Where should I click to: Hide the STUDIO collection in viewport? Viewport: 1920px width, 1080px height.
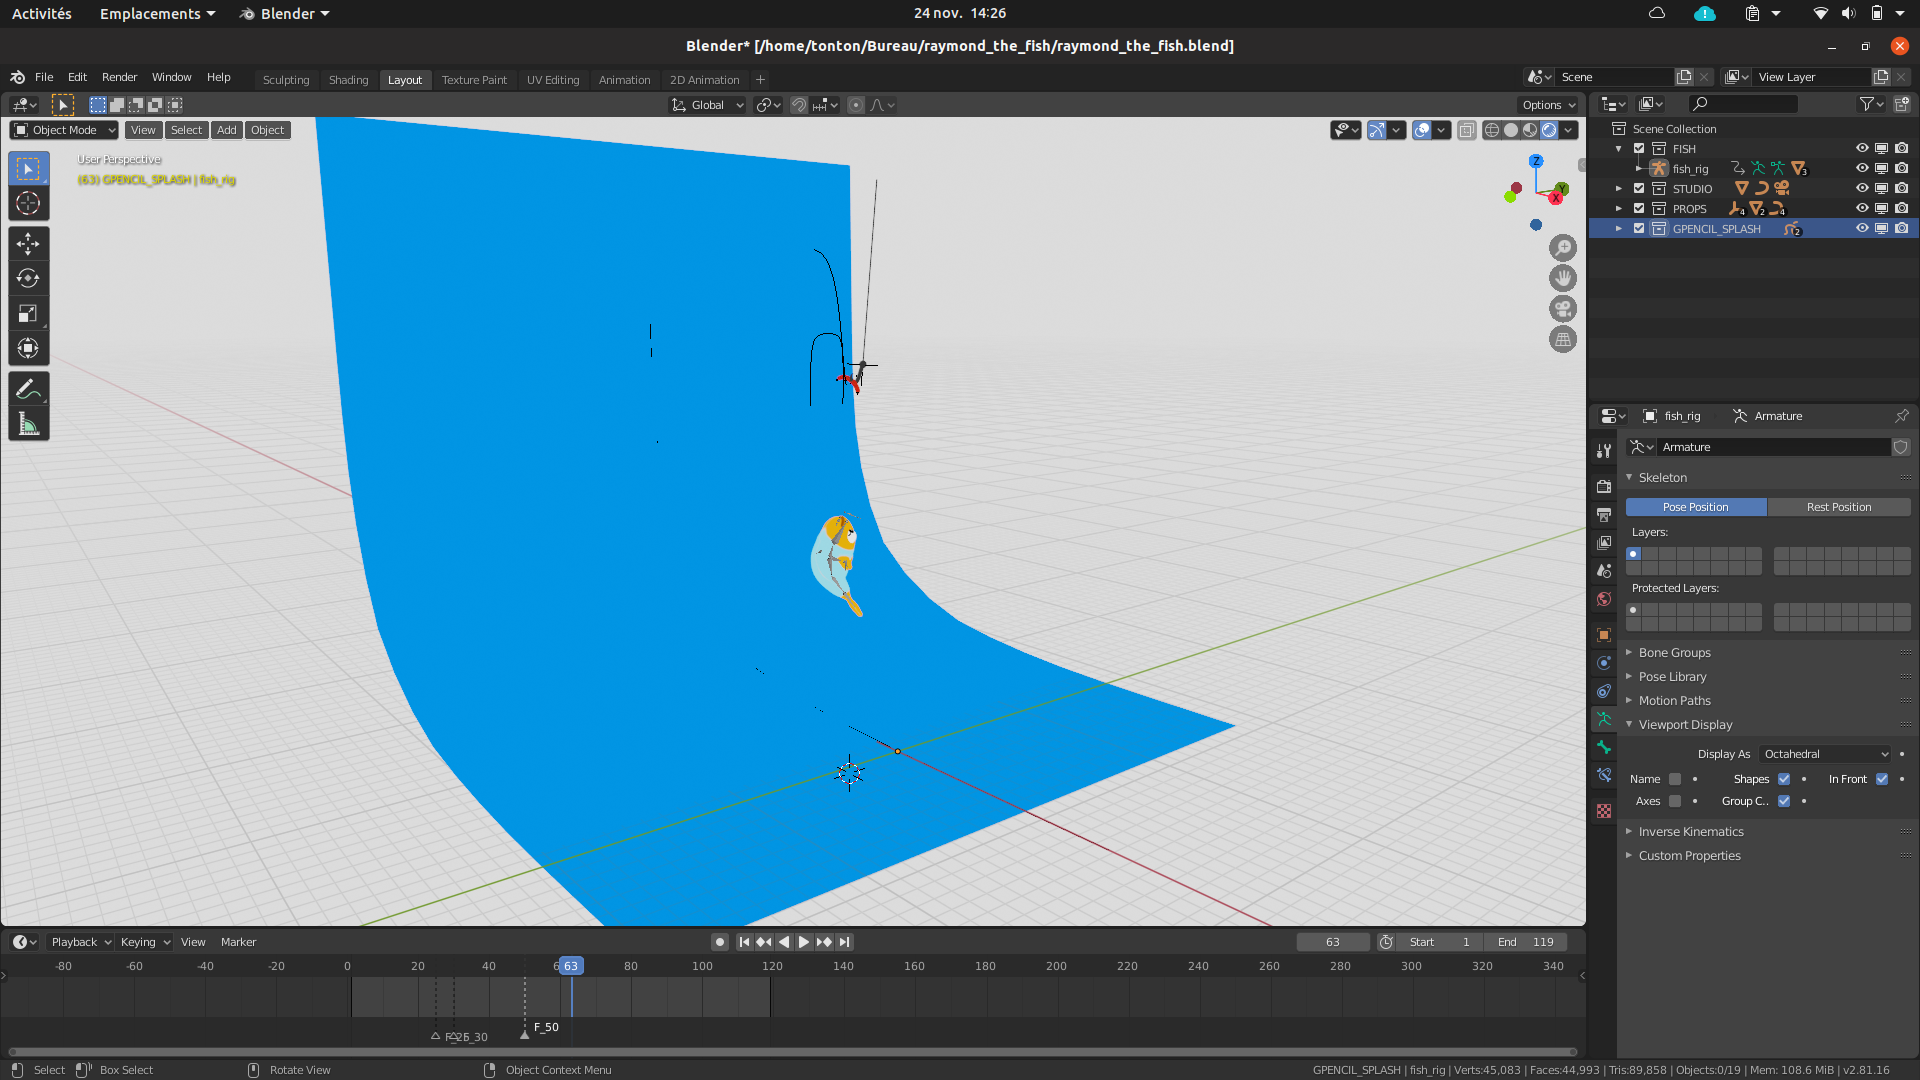[1862, 188]
